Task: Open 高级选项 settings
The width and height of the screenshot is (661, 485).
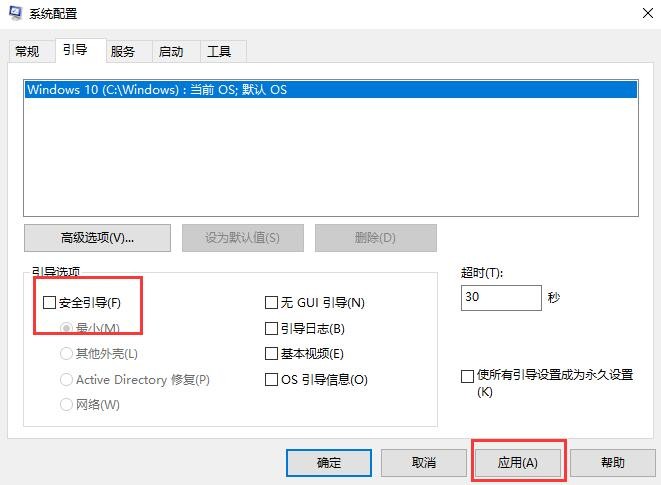Action: [x=97, y=238]
